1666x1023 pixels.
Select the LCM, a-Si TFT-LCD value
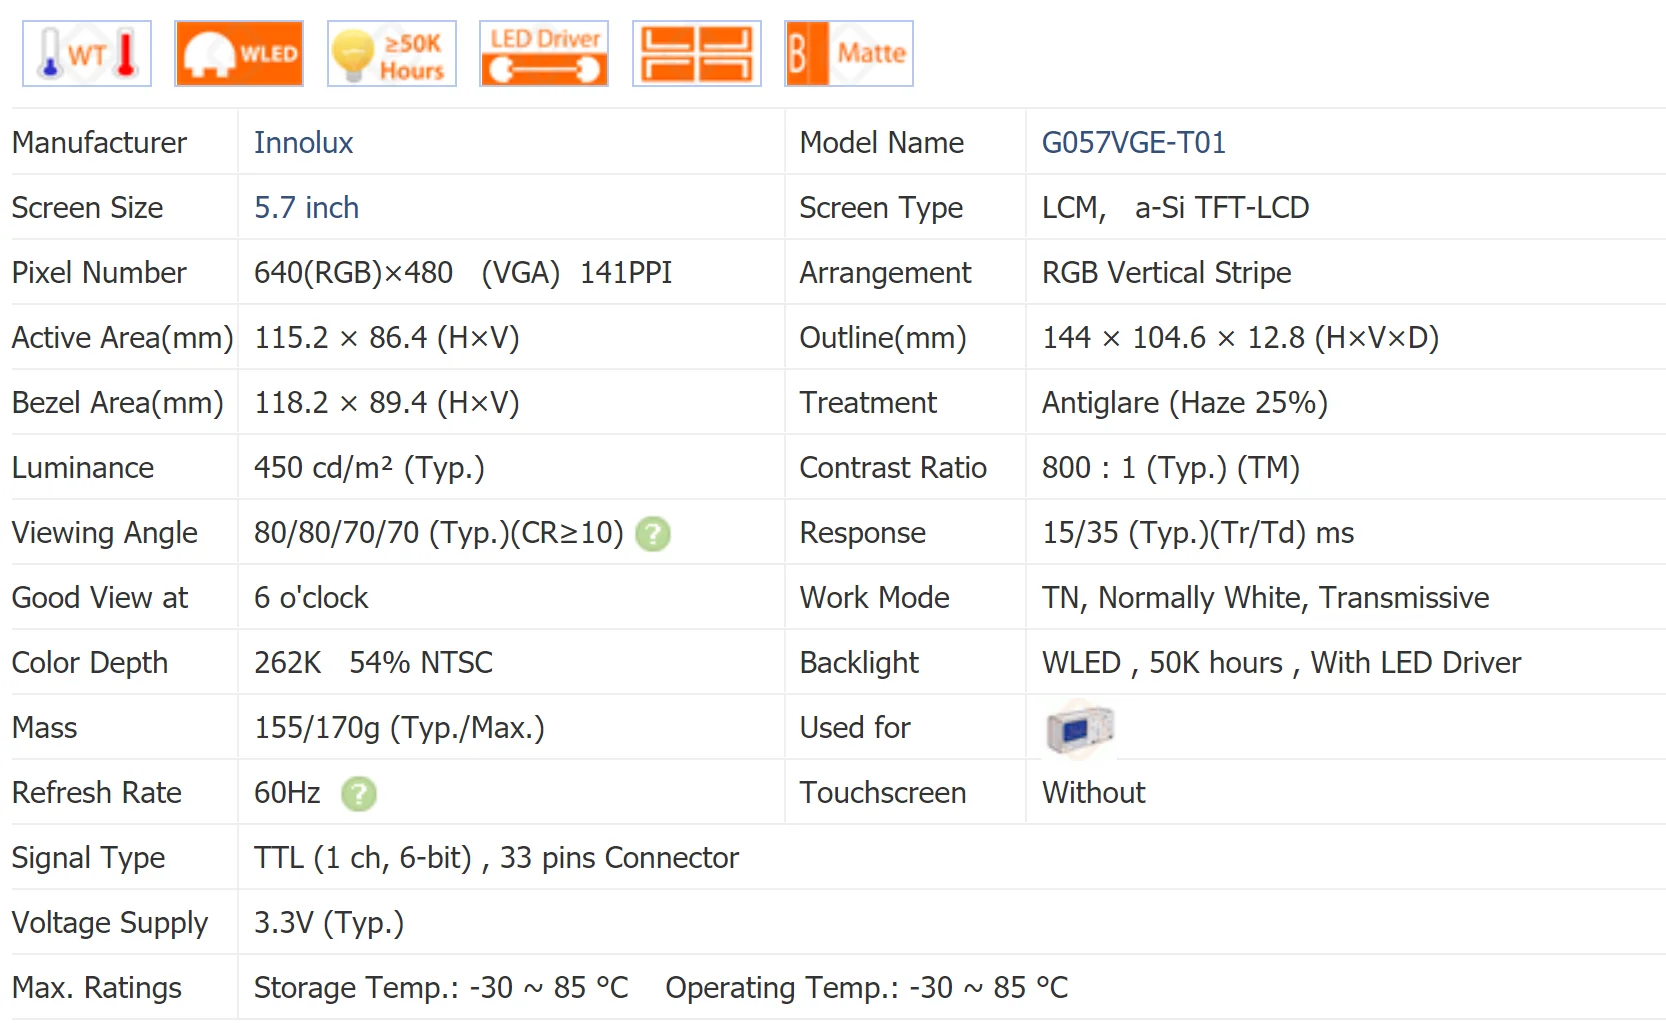[x=1176, y=208]
